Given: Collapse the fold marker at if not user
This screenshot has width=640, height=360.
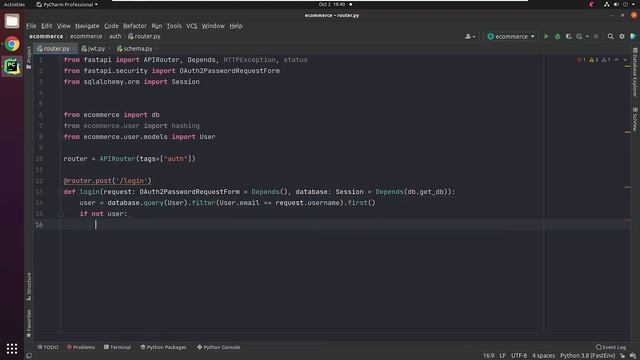Looking at the screenshot, I should (60, 213).
